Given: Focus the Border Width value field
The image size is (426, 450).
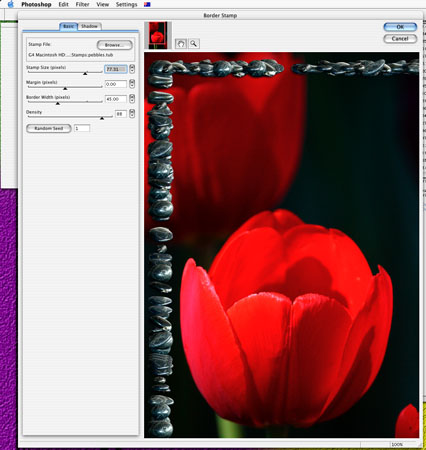Looking at the screenshot, I should click(x=116, y=99).
